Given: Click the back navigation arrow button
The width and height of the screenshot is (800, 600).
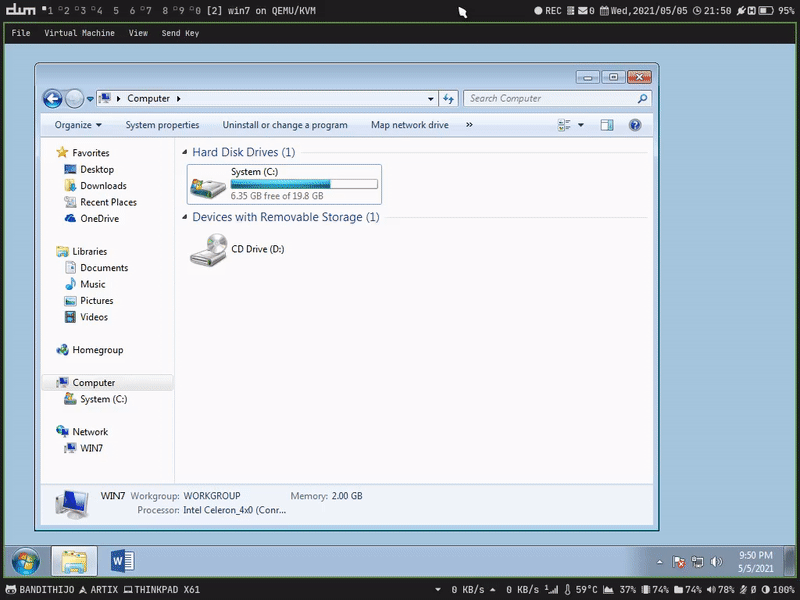Looking at the screenshot, I should point(53,99).
